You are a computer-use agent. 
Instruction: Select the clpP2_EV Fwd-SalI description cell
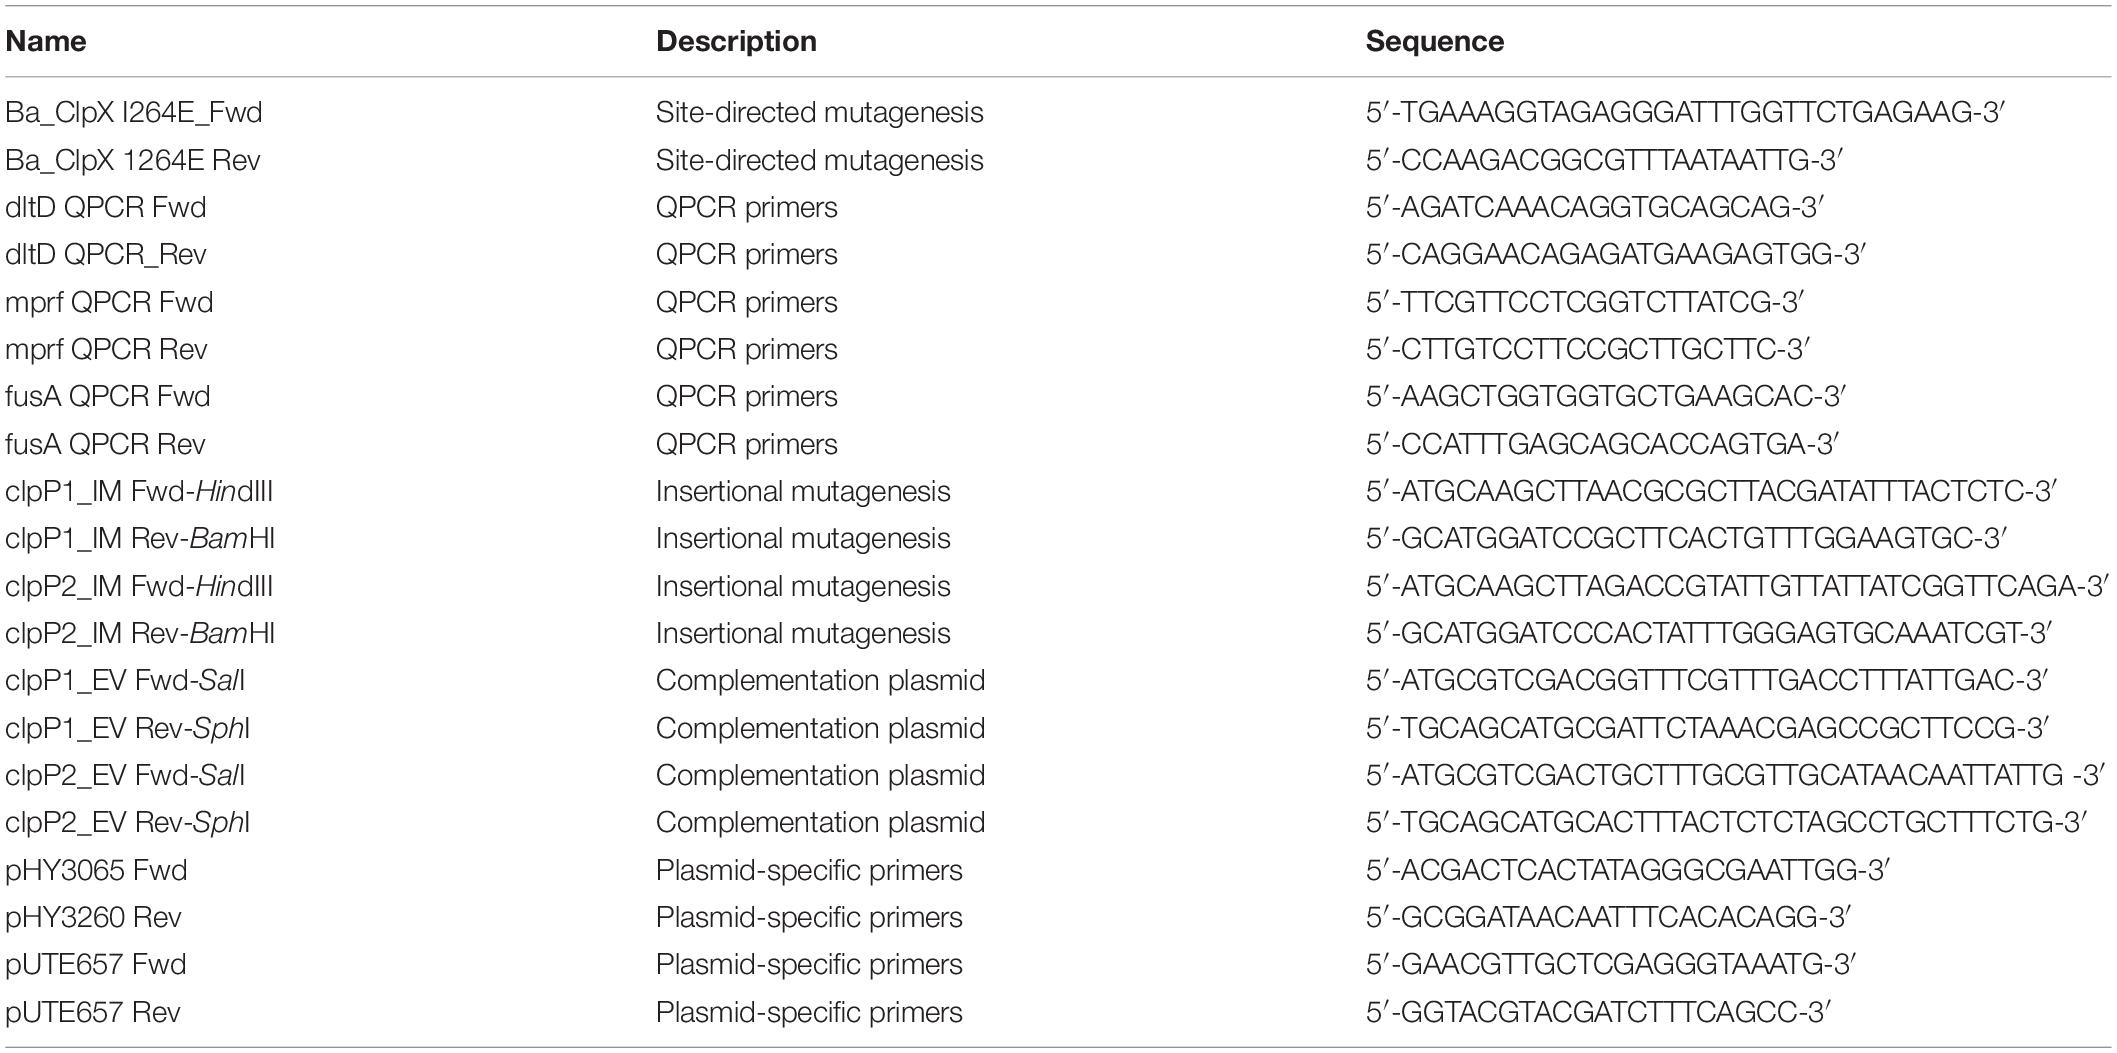pos(820,775)
